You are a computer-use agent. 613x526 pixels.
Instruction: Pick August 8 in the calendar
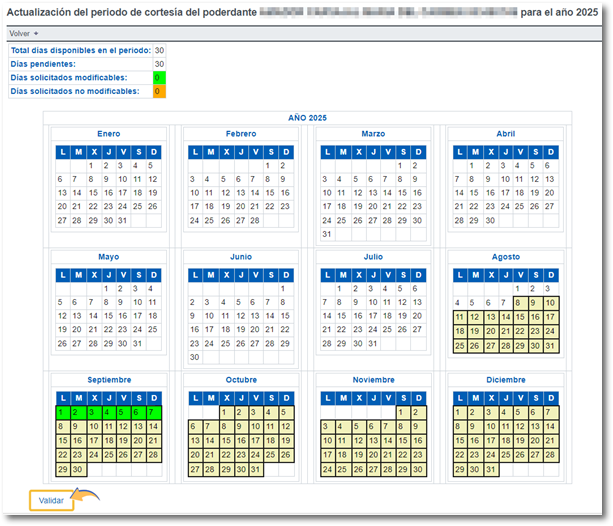[519, 303]
